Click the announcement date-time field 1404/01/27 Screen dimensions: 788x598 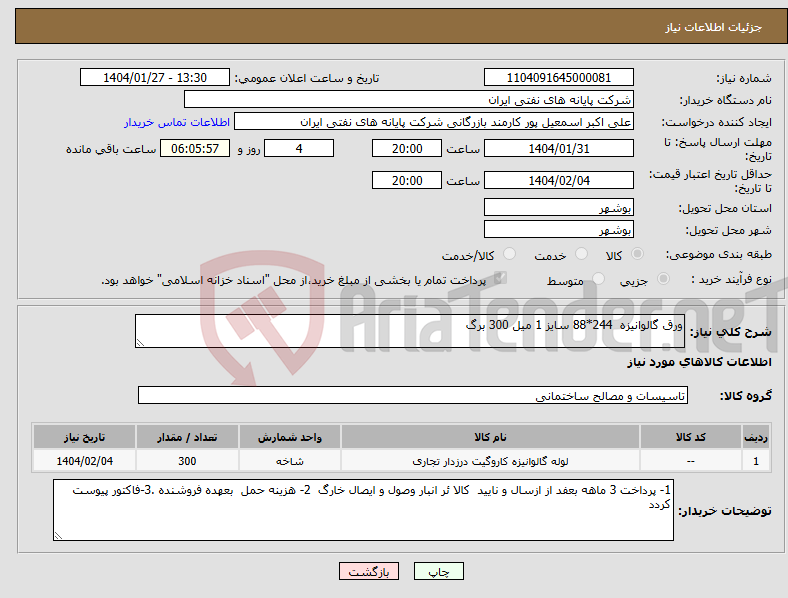coord(155,77)
